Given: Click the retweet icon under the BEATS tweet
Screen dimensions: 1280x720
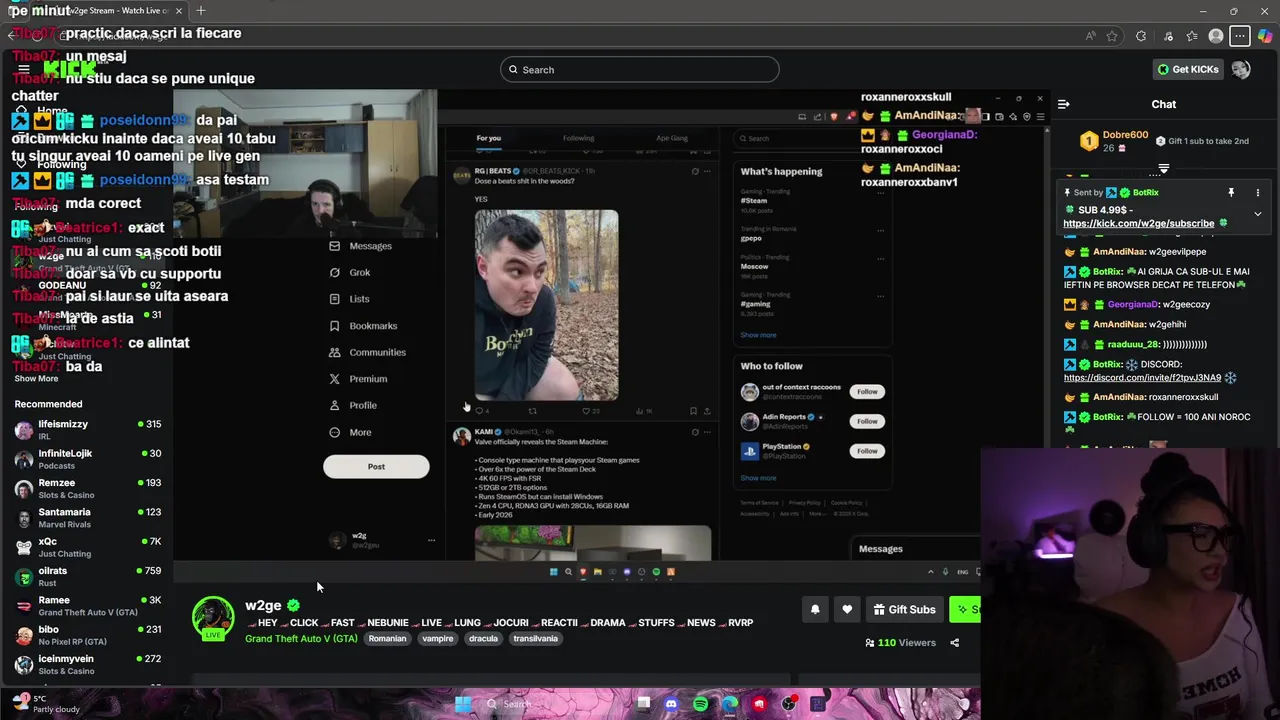Looking at the screenshot, I should click(x=533, y=410).
